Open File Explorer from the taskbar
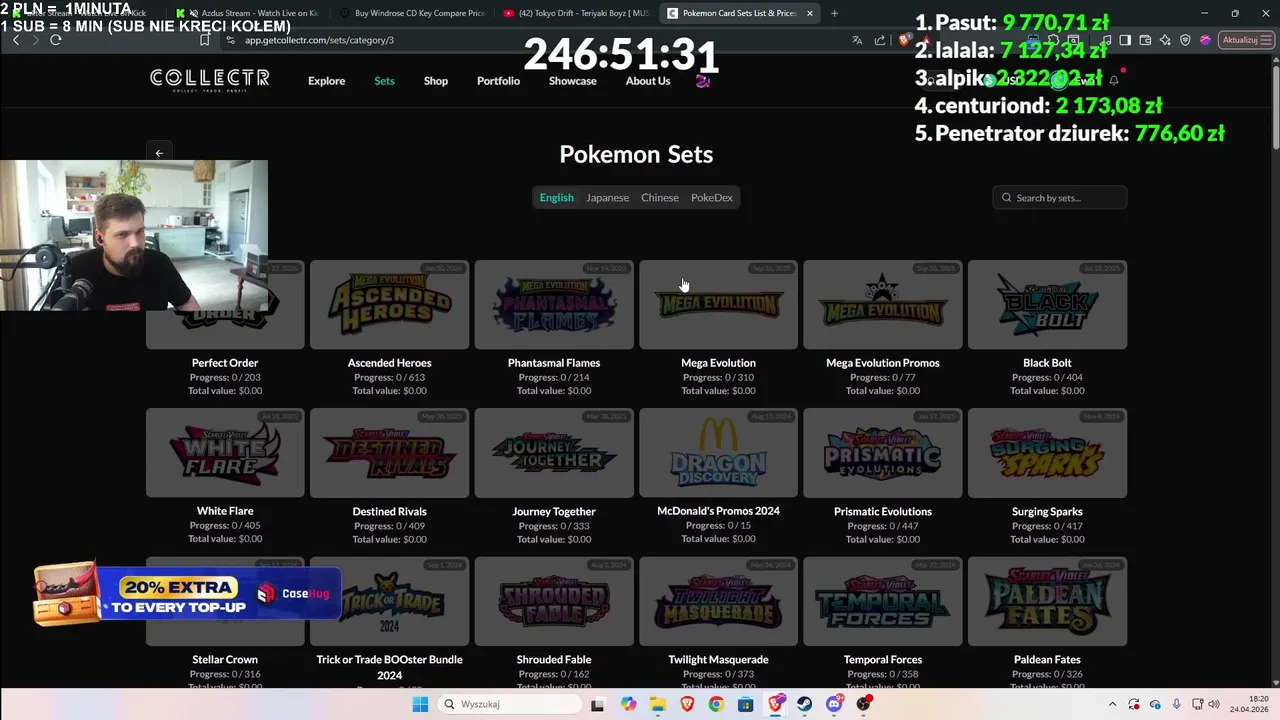Screen dimensions: 1280x720 click(x=657, y=704)
